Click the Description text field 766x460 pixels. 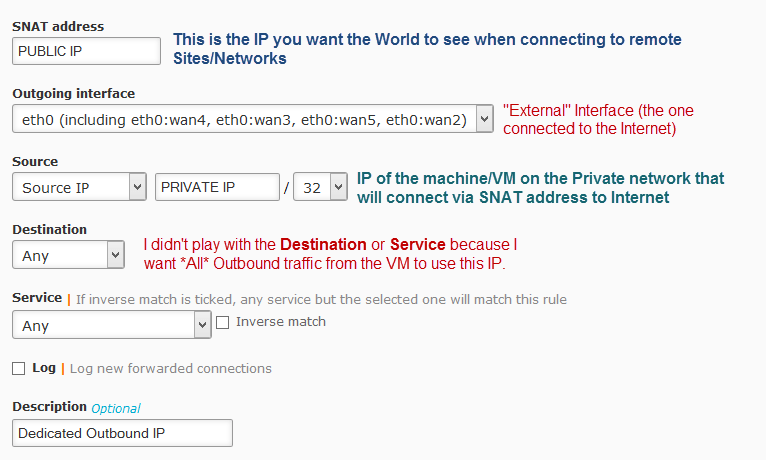124,433
